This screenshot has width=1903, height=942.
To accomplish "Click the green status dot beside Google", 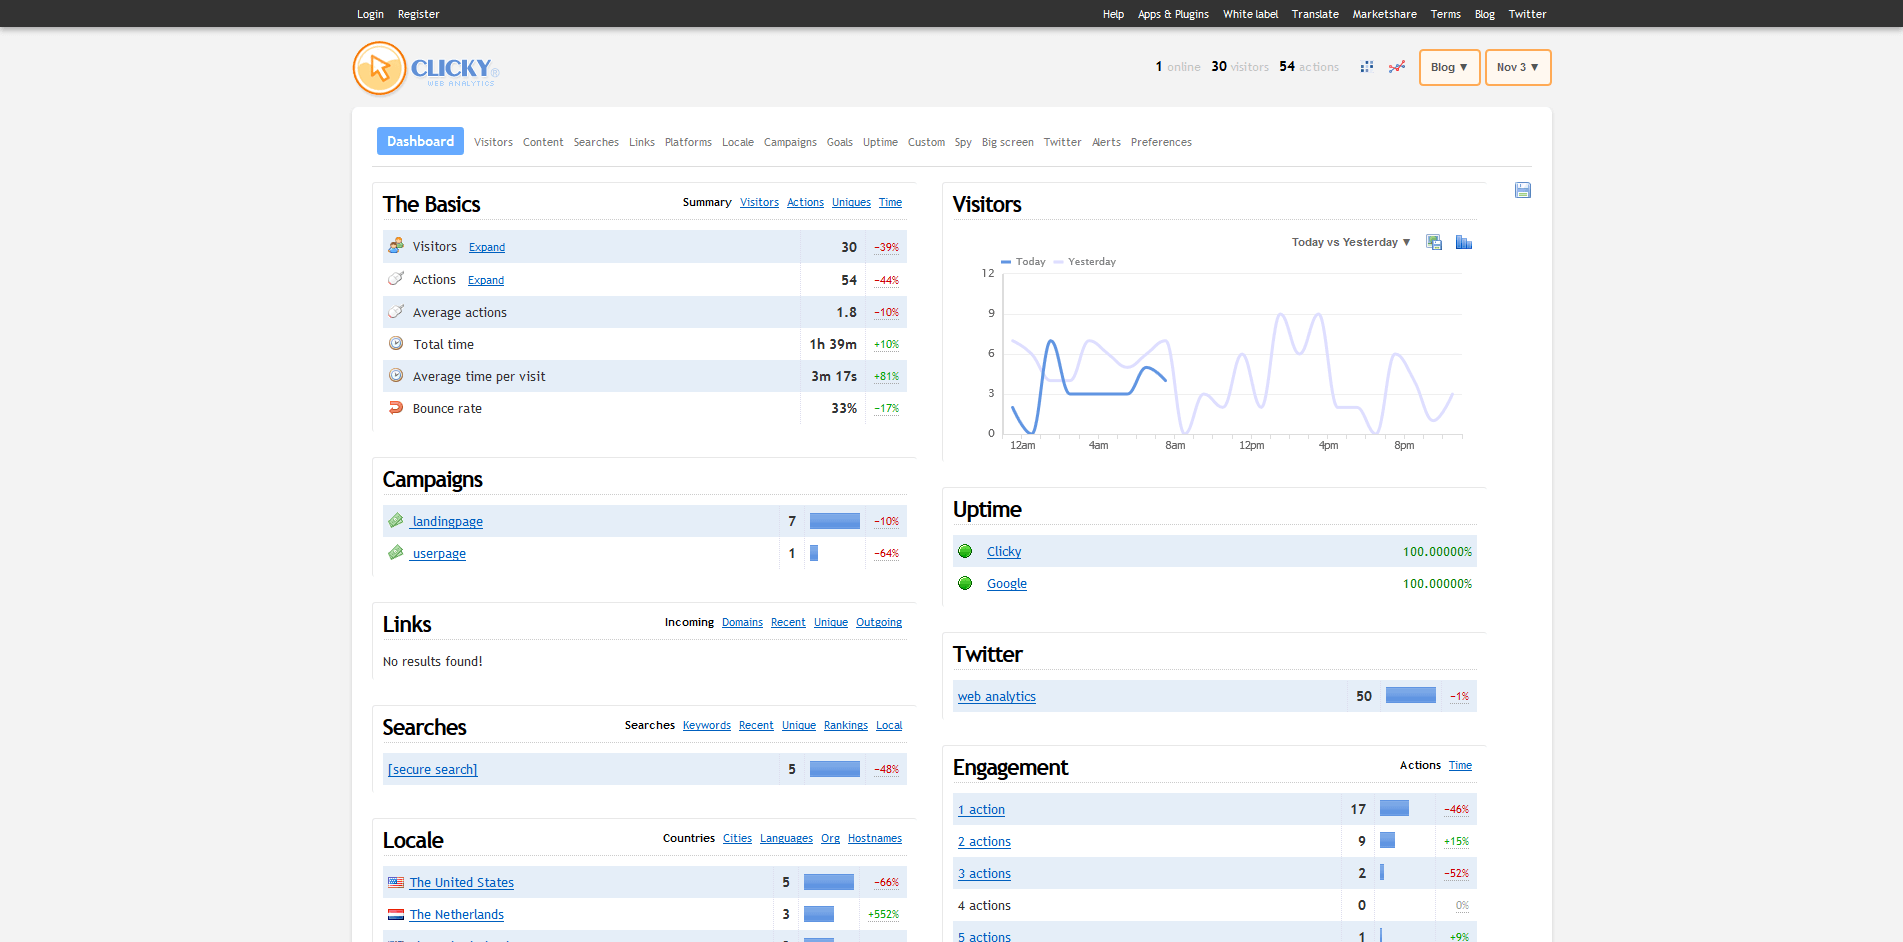I will [x=965, y=583].
